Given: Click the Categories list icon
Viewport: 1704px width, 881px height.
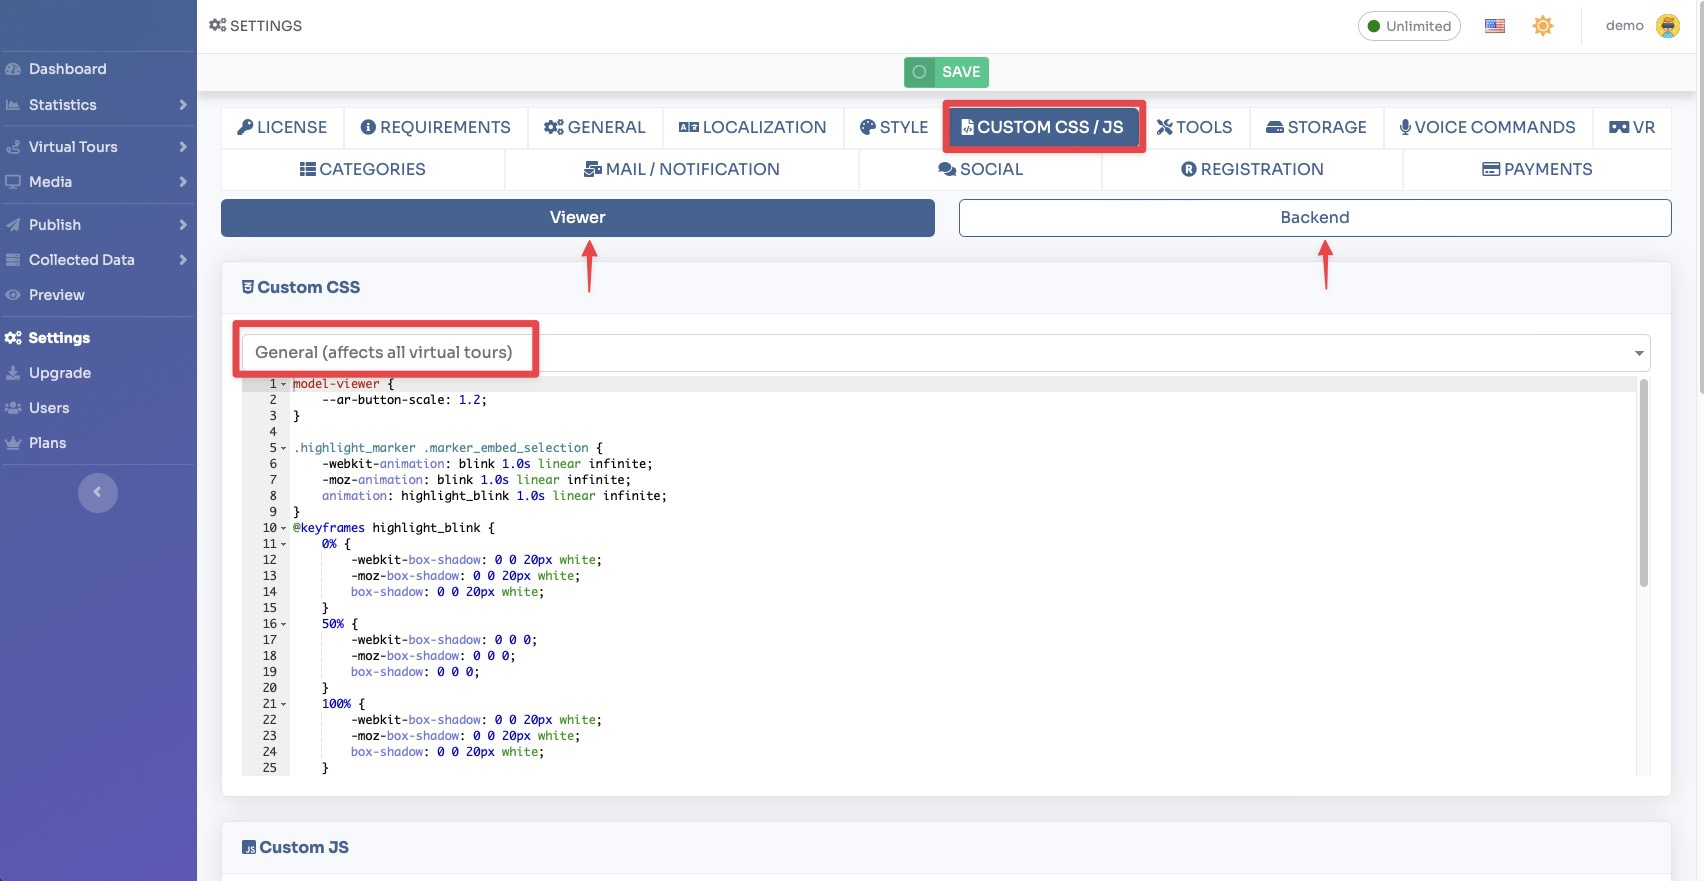Looking at the screenshot, I should pos(308,169).
